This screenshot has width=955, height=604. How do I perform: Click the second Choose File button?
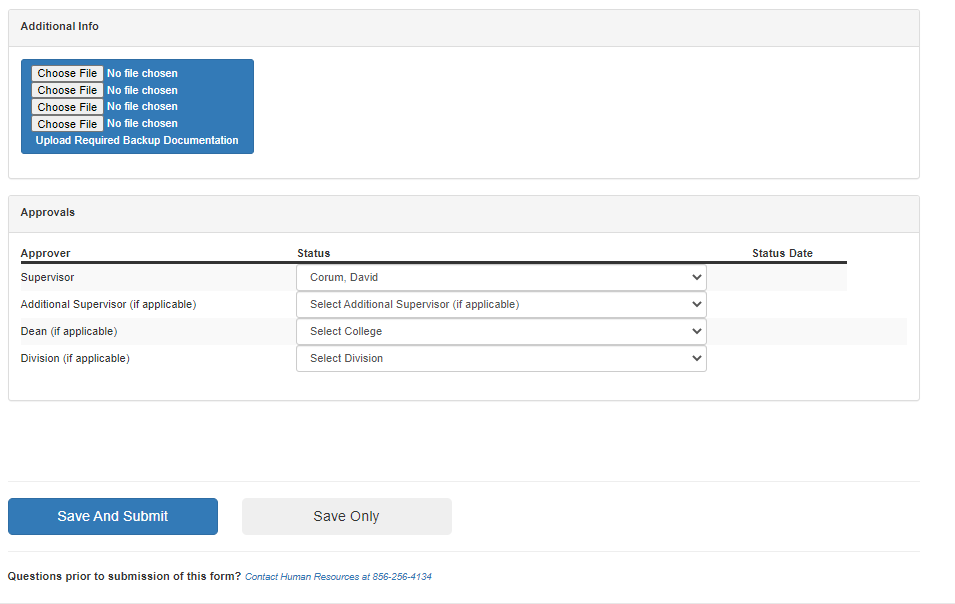pos(67,90)
